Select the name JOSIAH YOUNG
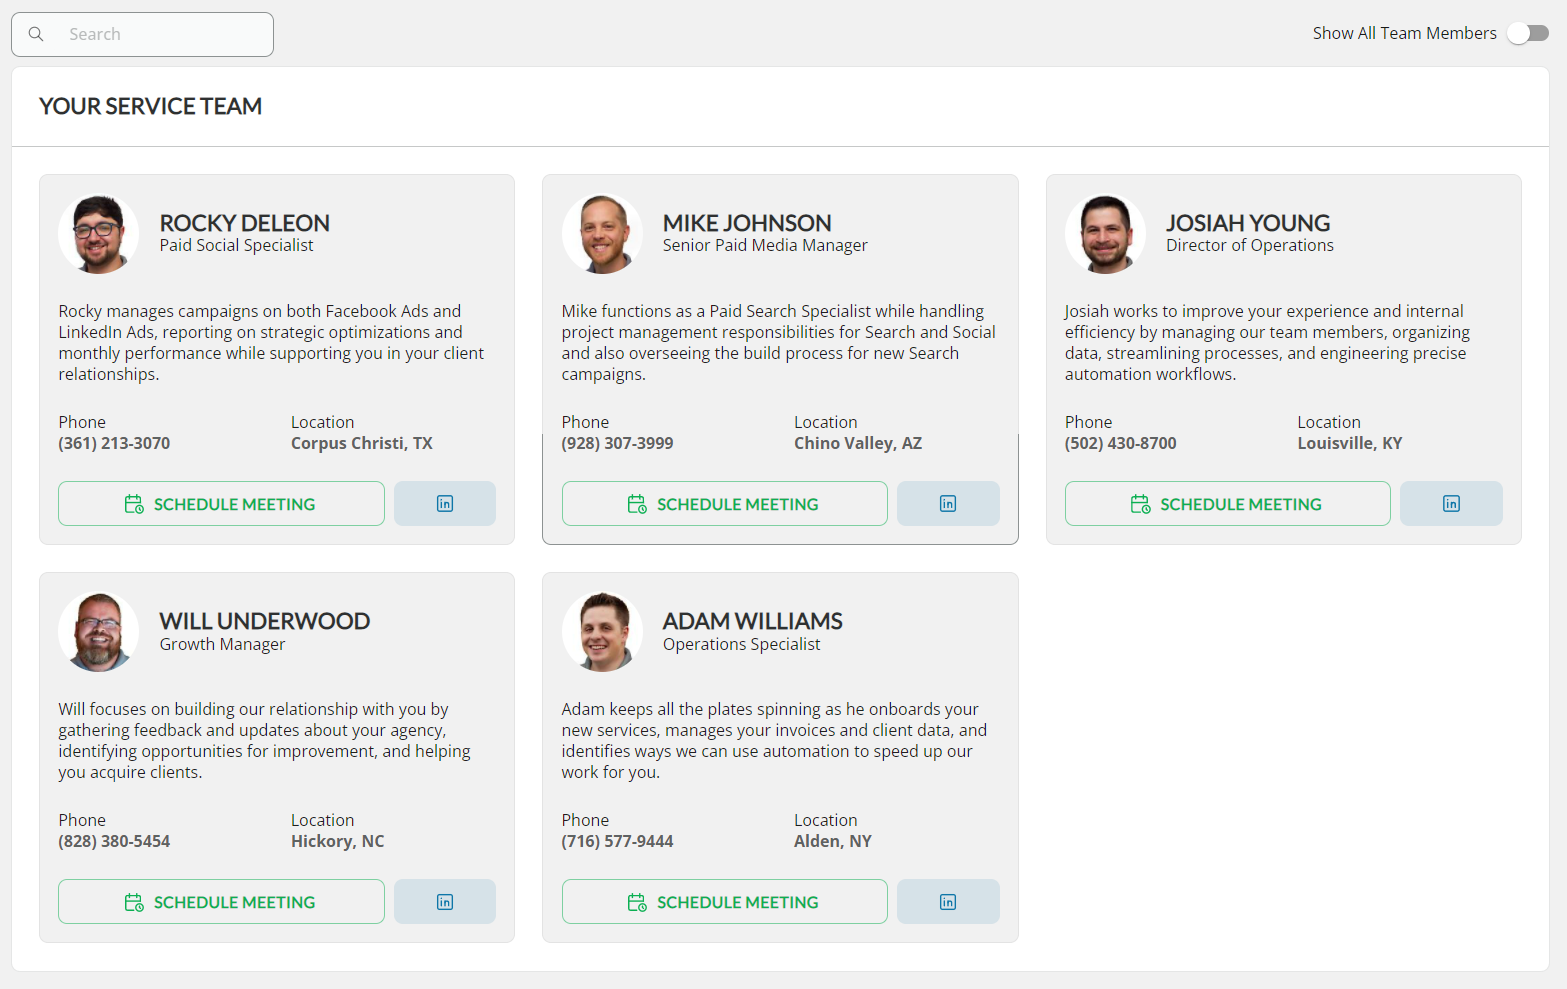Viewport: 1567px width, 989px height. [x=1248, y=223]
